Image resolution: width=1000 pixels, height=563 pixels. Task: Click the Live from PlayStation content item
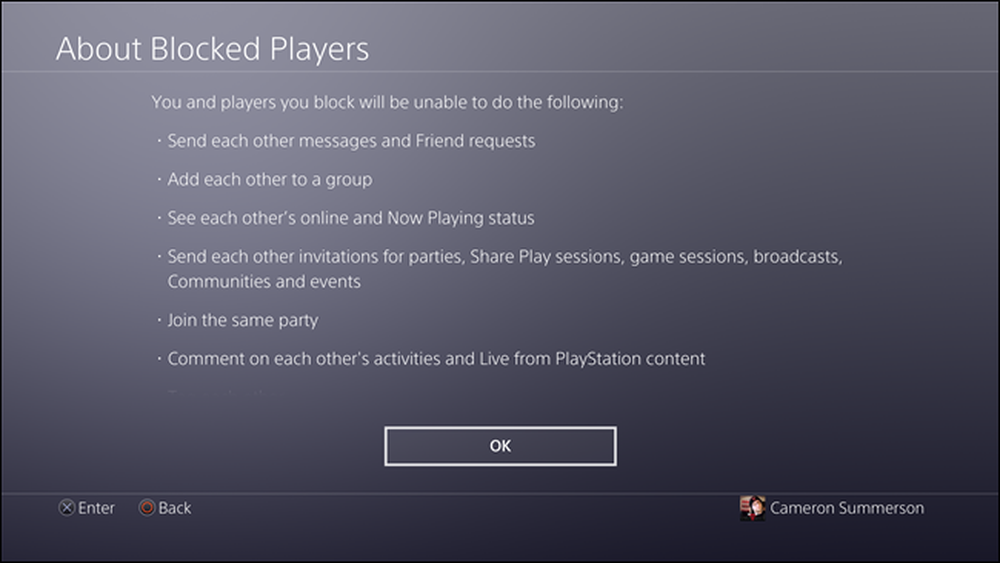436,358
